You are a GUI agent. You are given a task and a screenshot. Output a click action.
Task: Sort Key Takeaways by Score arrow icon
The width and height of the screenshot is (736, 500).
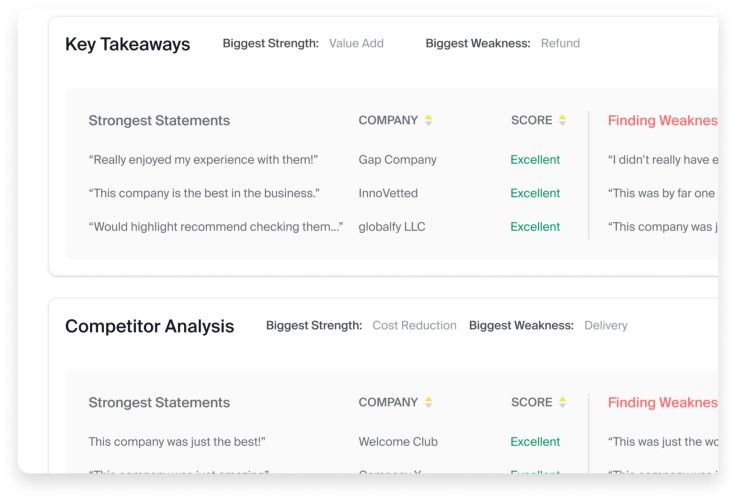(x=562, y=121)
